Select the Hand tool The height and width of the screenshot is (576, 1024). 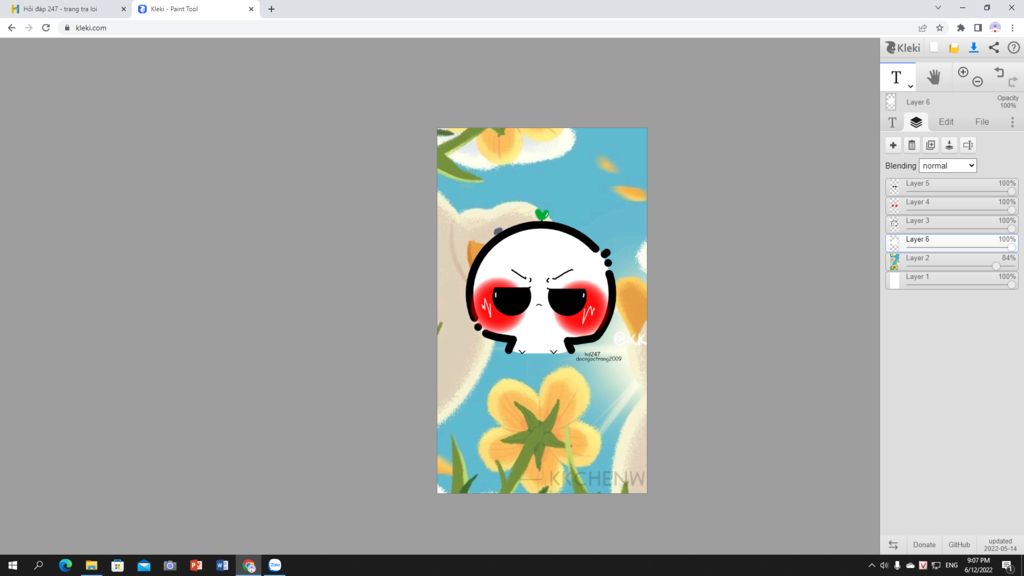[934, 76]
